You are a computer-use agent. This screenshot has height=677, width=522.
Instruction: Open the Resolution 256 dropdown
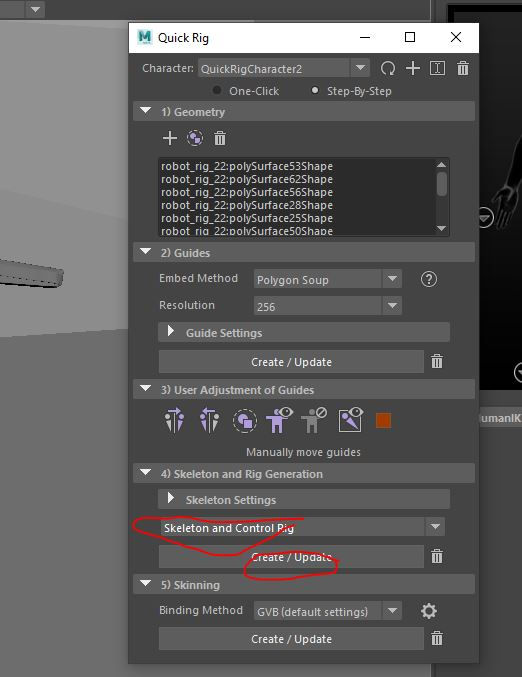[328, 306]
